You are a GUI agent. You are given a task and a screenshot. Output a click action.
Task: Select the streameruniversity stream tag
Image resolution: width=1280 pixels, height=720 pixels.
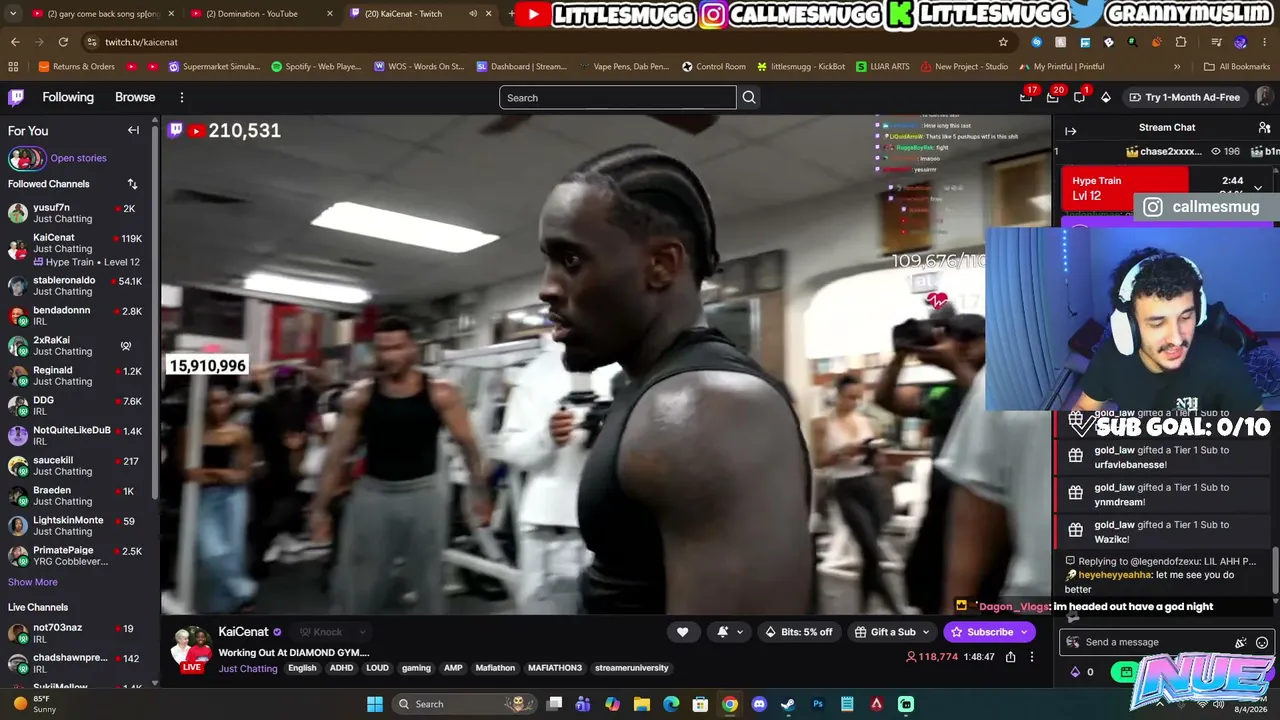631,668
